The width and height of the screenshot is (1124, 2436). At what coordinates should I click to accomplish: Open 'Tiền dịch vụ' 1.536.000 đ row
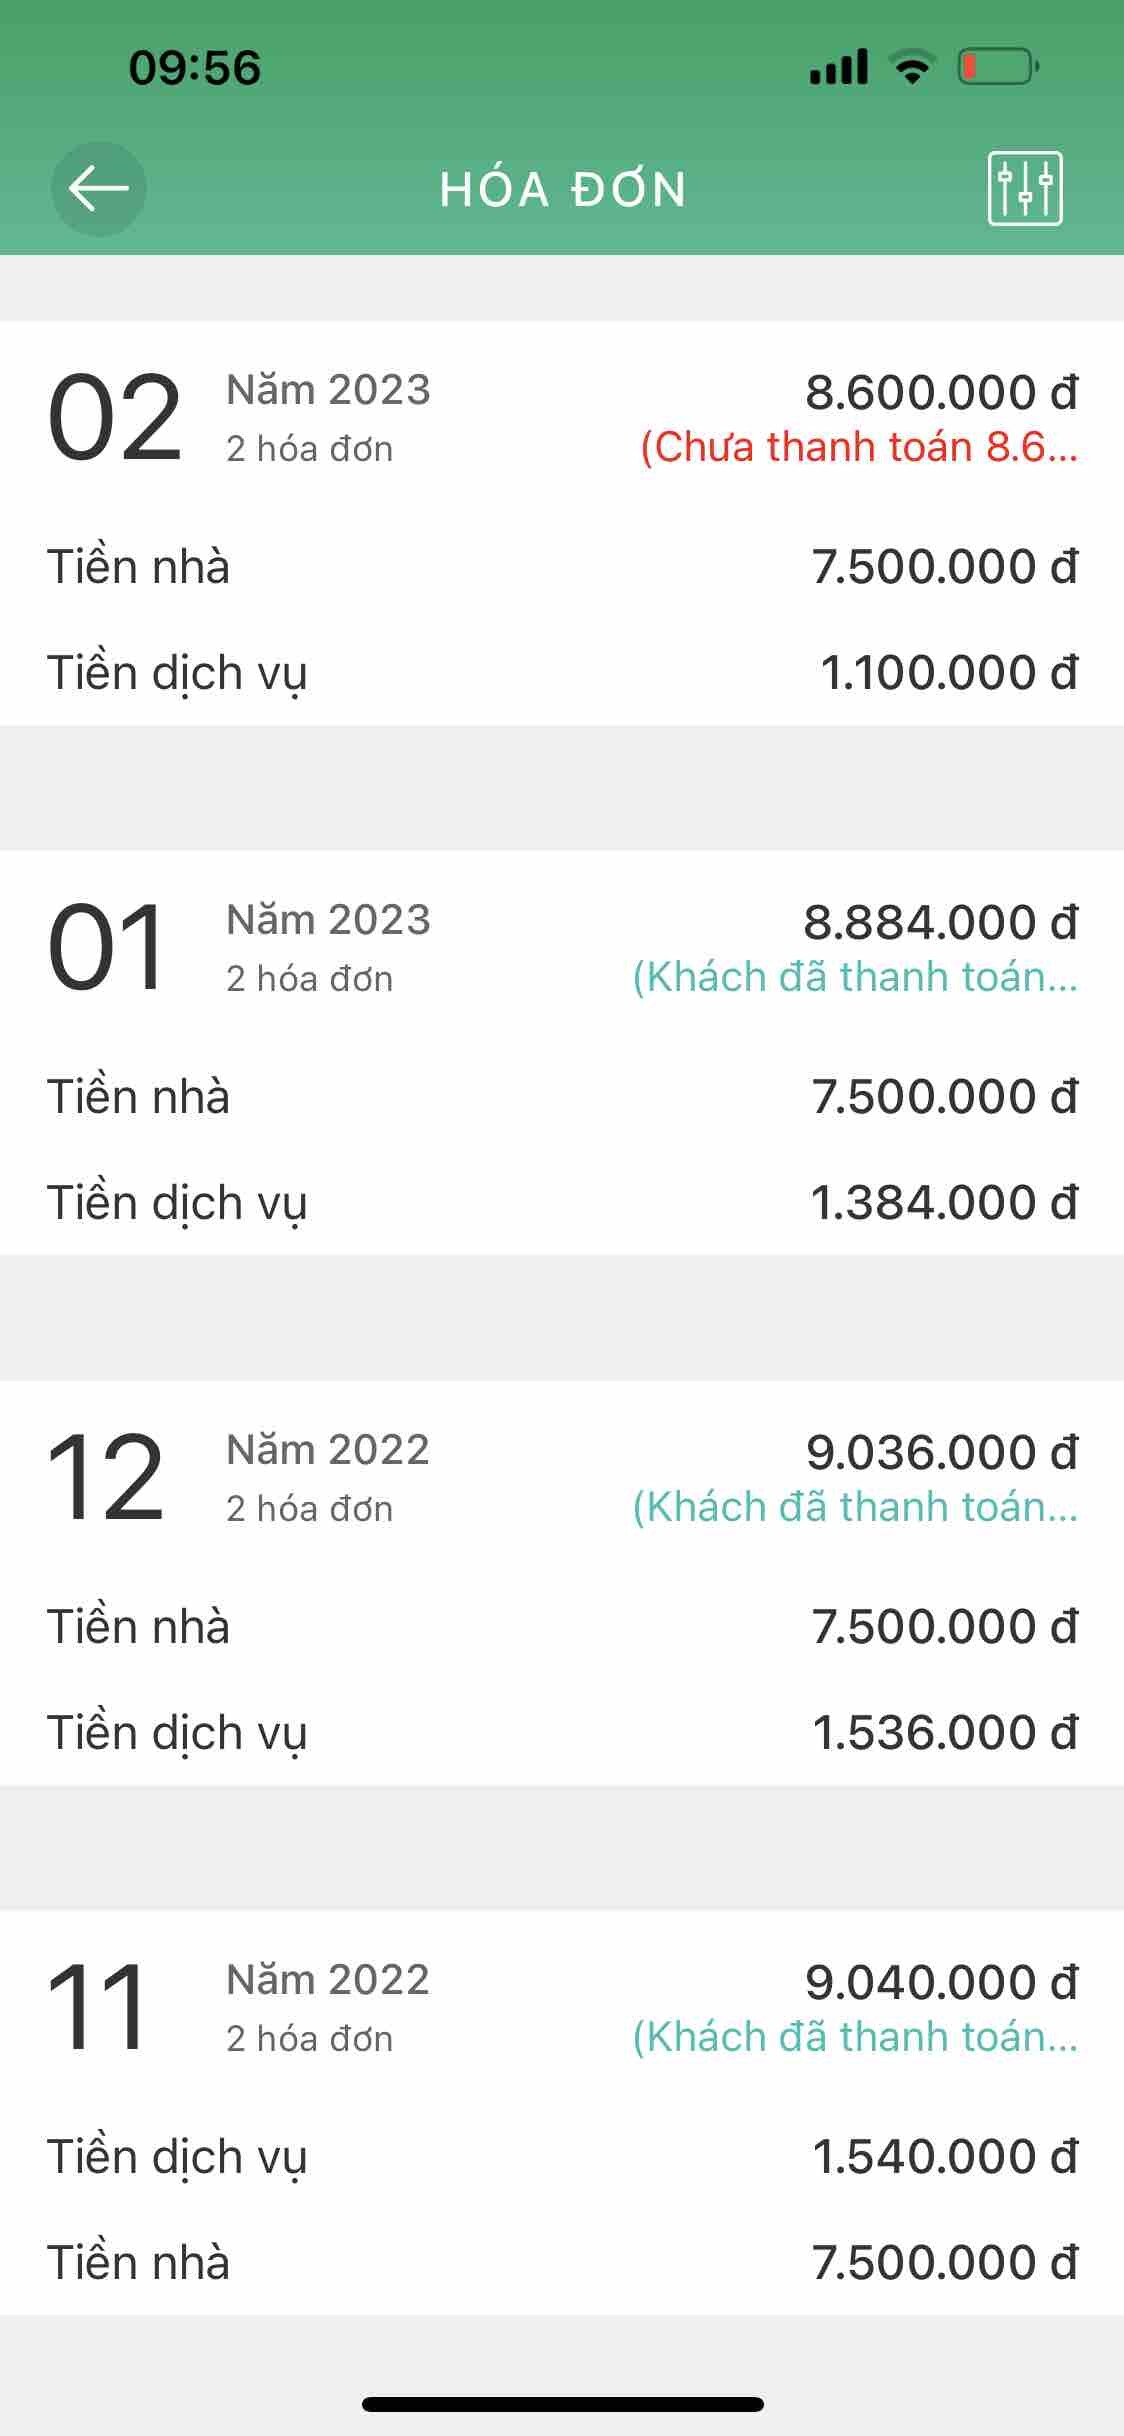tap(562, 1733)
